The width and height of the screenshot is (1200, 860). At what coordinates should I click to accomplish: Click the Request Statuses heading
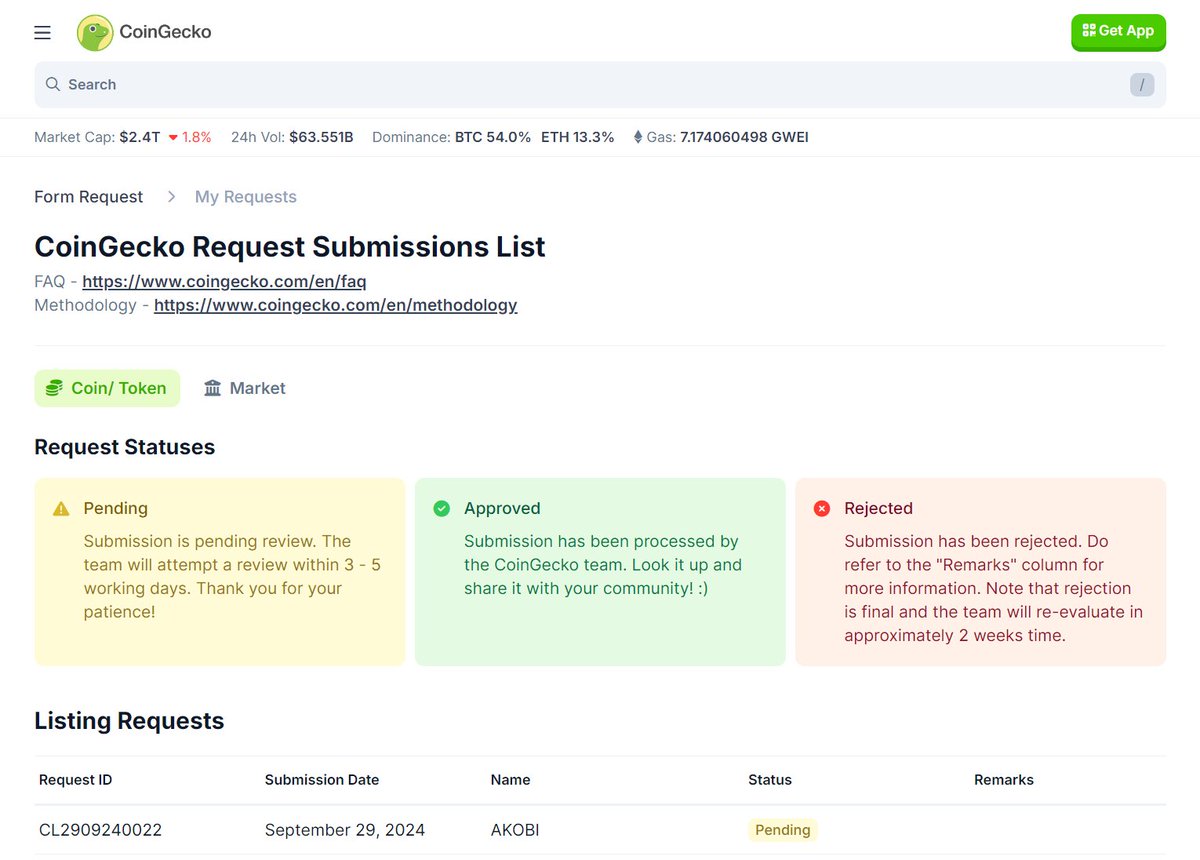click(x=125, y=447)
